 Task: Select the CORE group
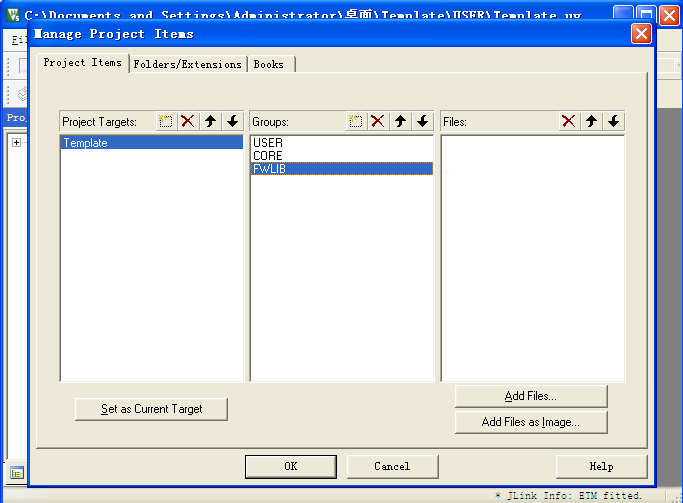click(342, 155)
